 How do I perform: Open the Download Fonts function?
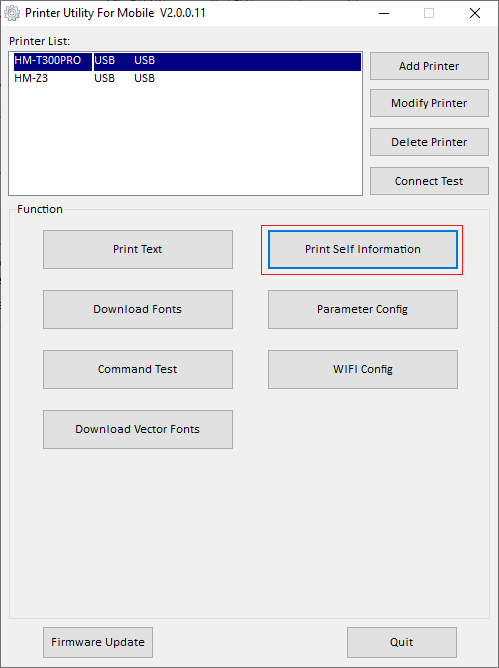[x=138, y=309]
